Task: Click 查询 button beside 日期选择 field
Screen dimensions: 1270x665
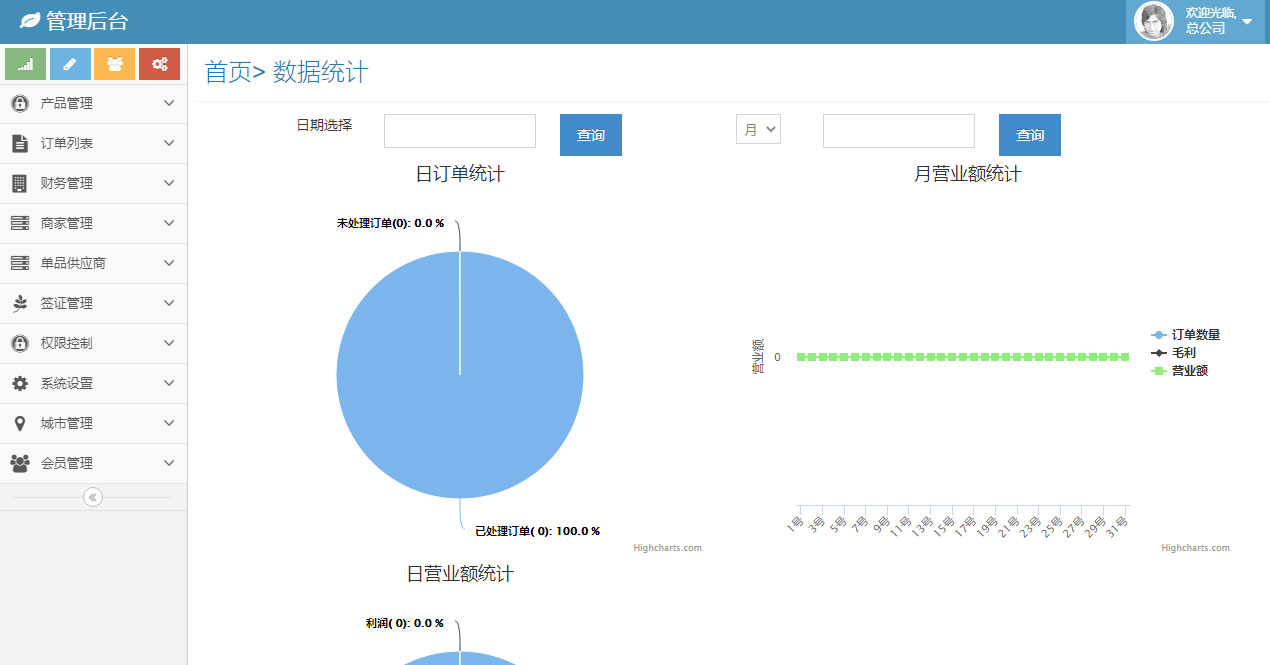Action: pyautogui.click(x=591, y=135)
